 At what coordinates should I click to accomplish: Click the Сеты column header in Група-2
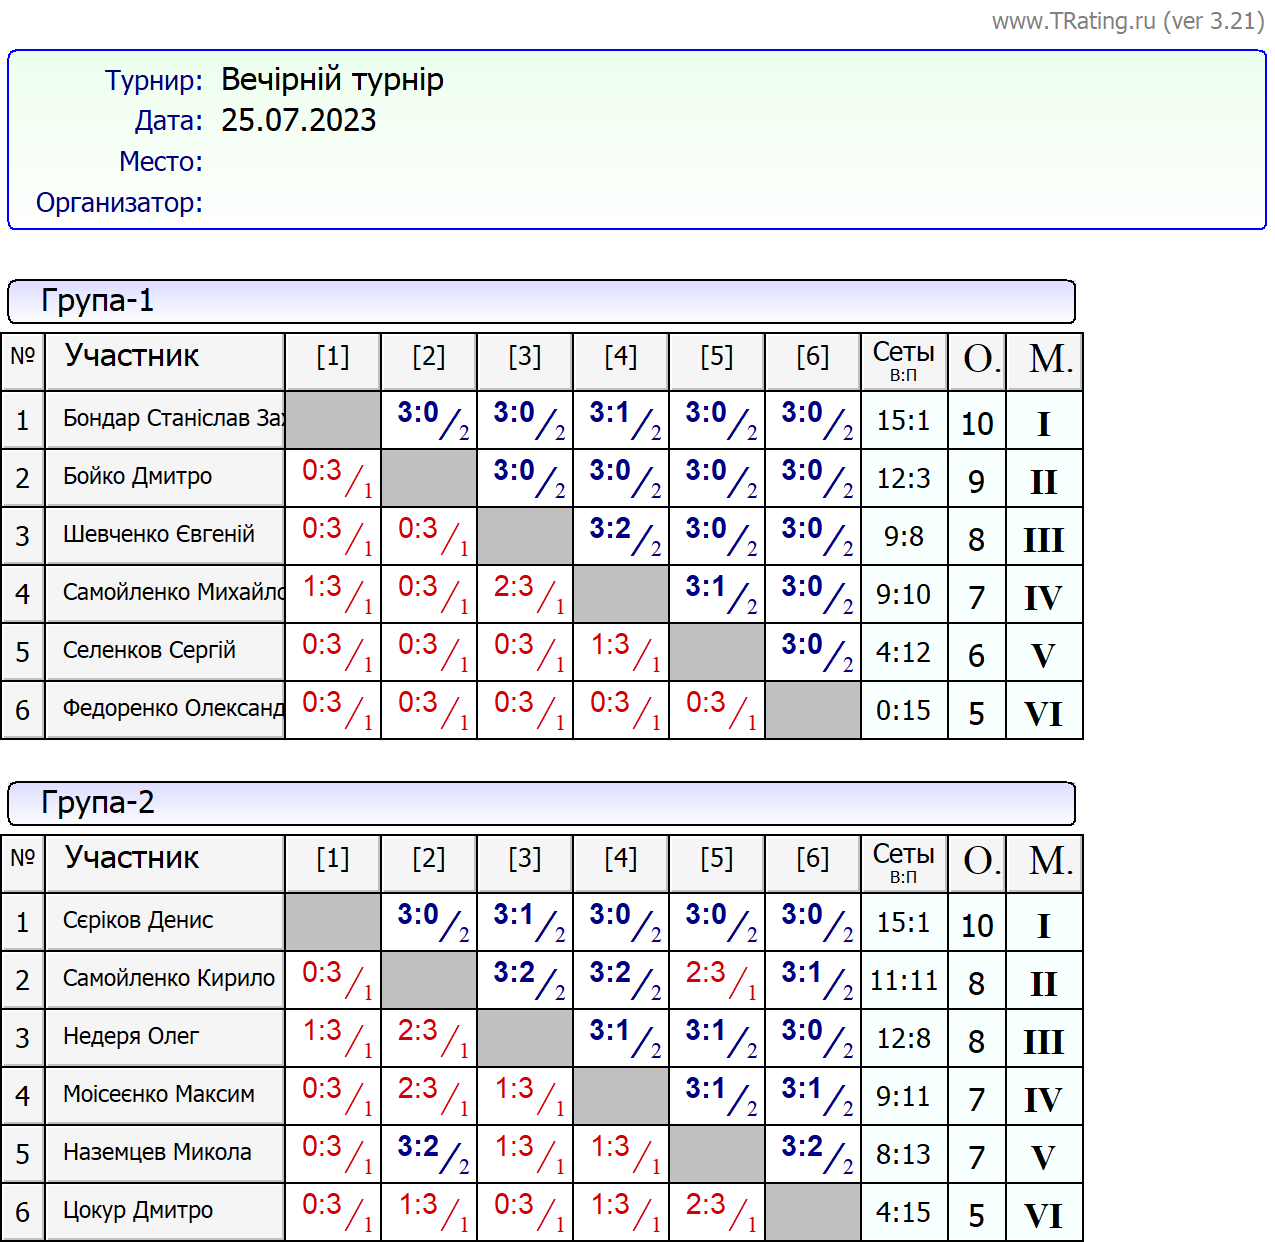903,862
